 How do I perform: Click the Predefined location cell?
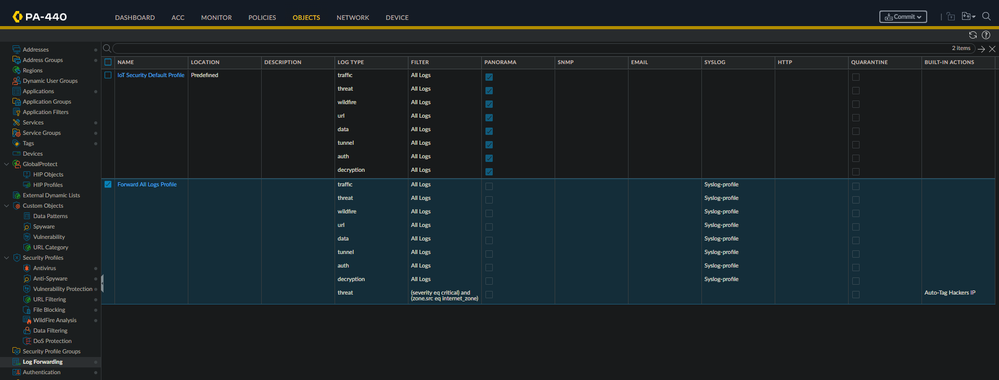pos(205,75)
